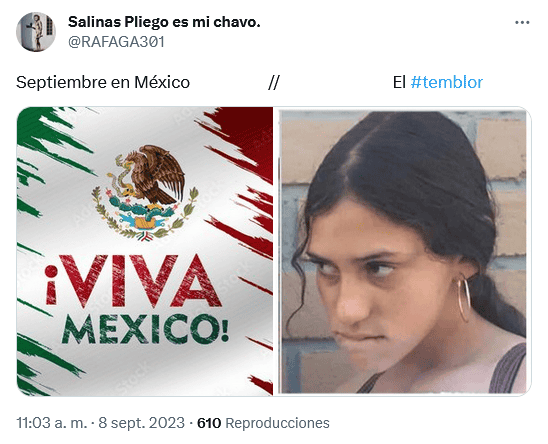The height and width of the screenshot is (444, 548).
Task: Follow the #temblor hashtag
Action: 447,83
